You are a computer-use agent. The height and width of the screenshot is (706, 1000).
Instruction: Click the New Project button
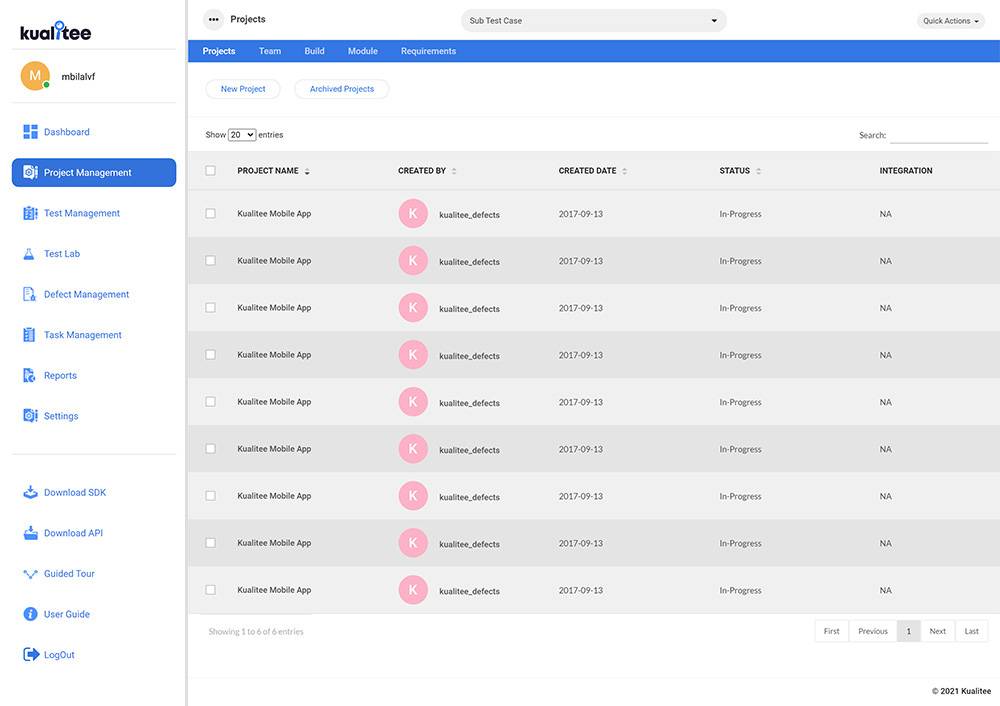tap(243, 89)
